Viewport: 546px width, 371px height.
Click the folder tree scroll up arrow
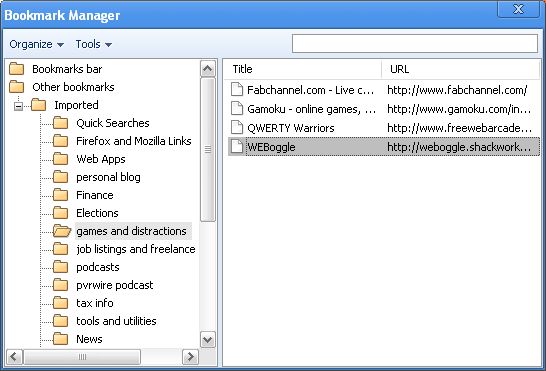click(208, 69)
